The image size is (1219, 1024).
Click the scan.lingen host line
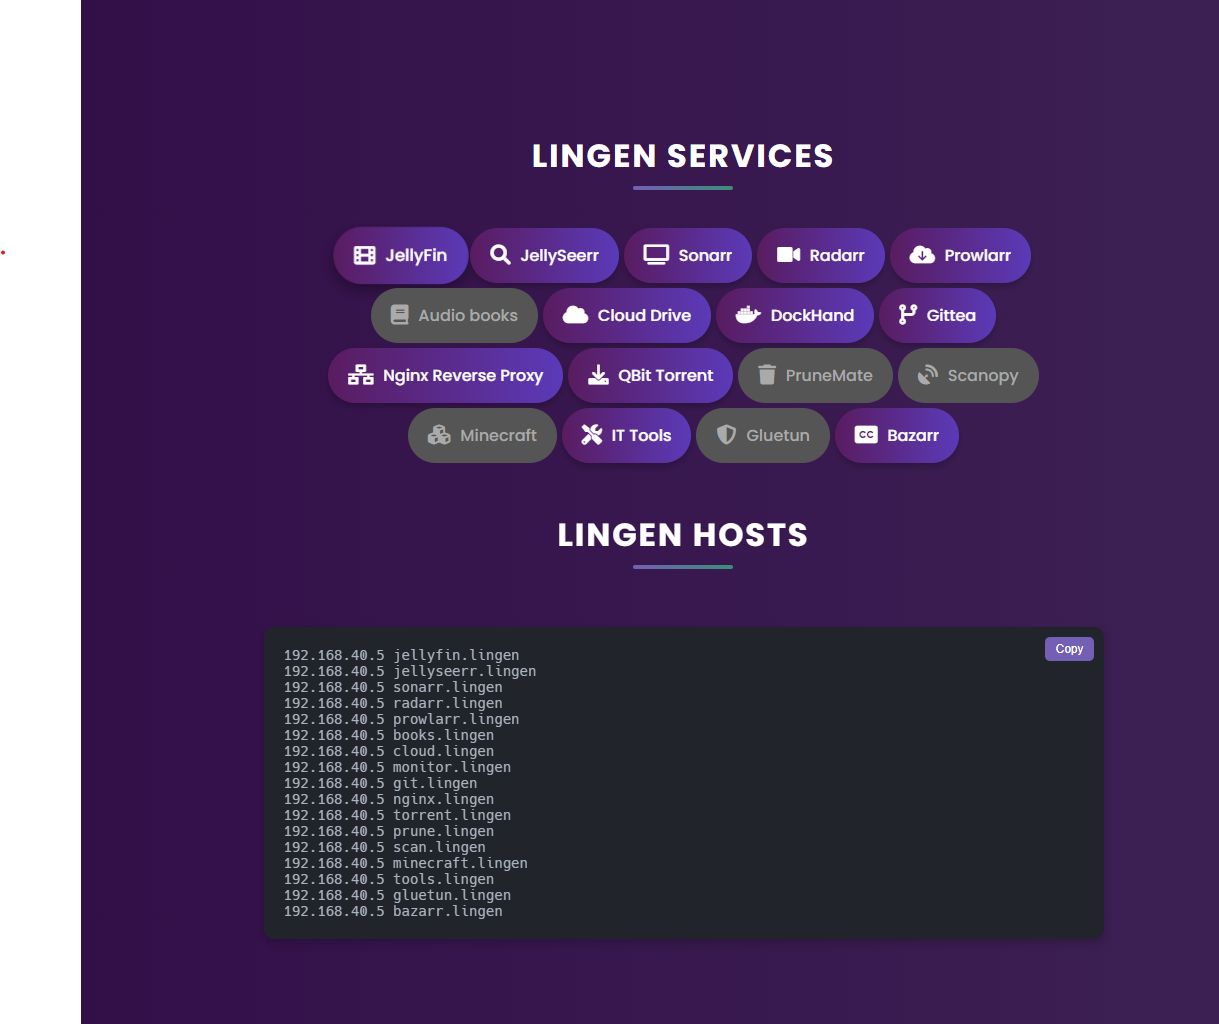(x=385, y=847)
